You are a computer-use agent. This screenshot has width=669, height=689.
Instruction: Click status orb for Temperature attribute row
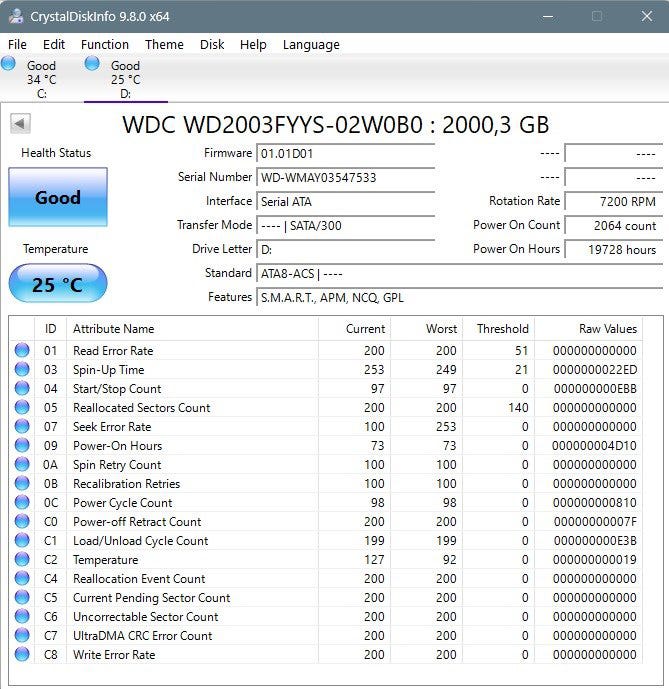(22, 559)
